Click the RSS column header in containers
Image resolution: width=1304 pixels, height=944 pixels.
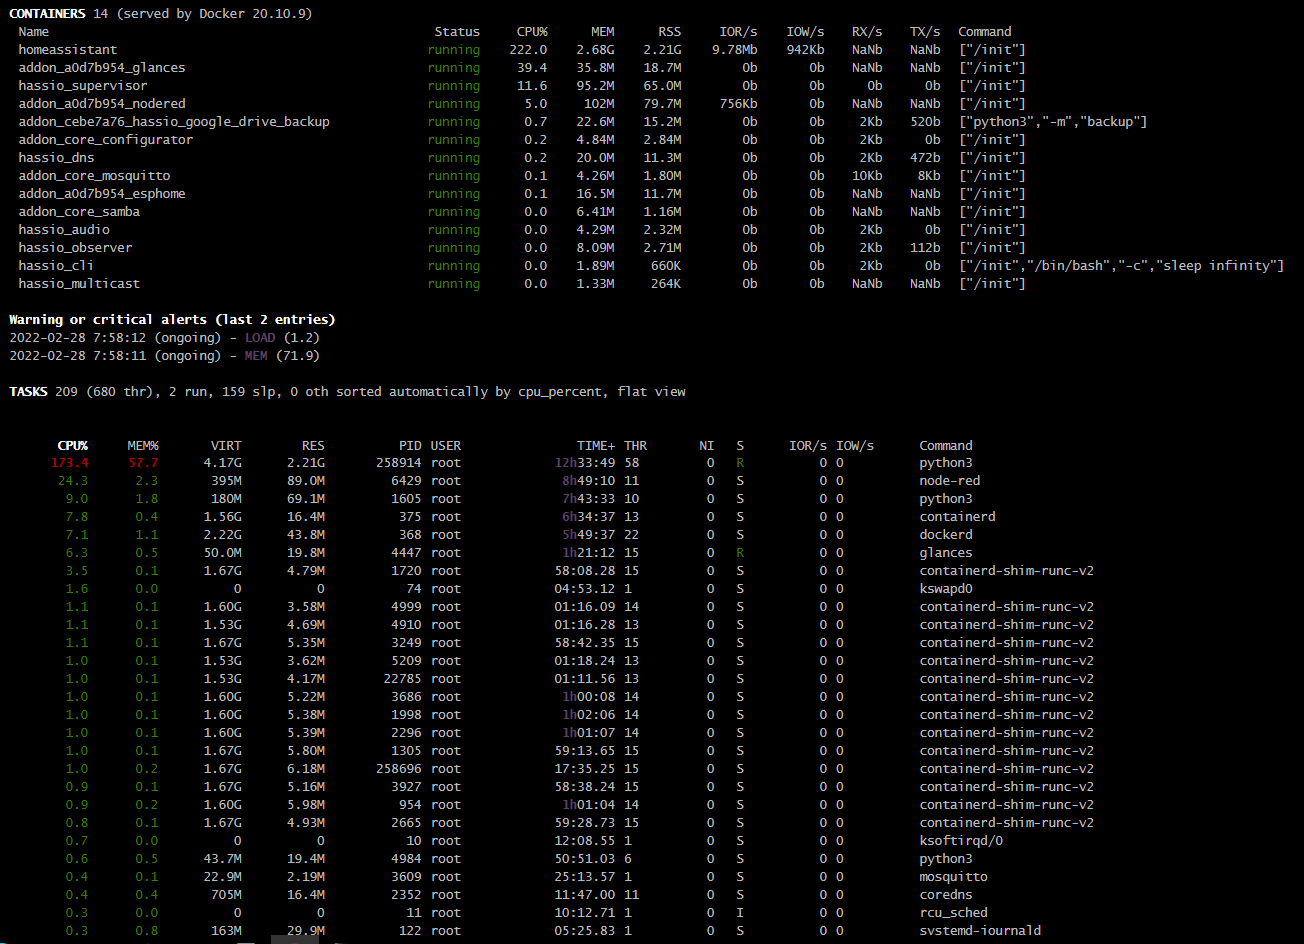point(669,32)
